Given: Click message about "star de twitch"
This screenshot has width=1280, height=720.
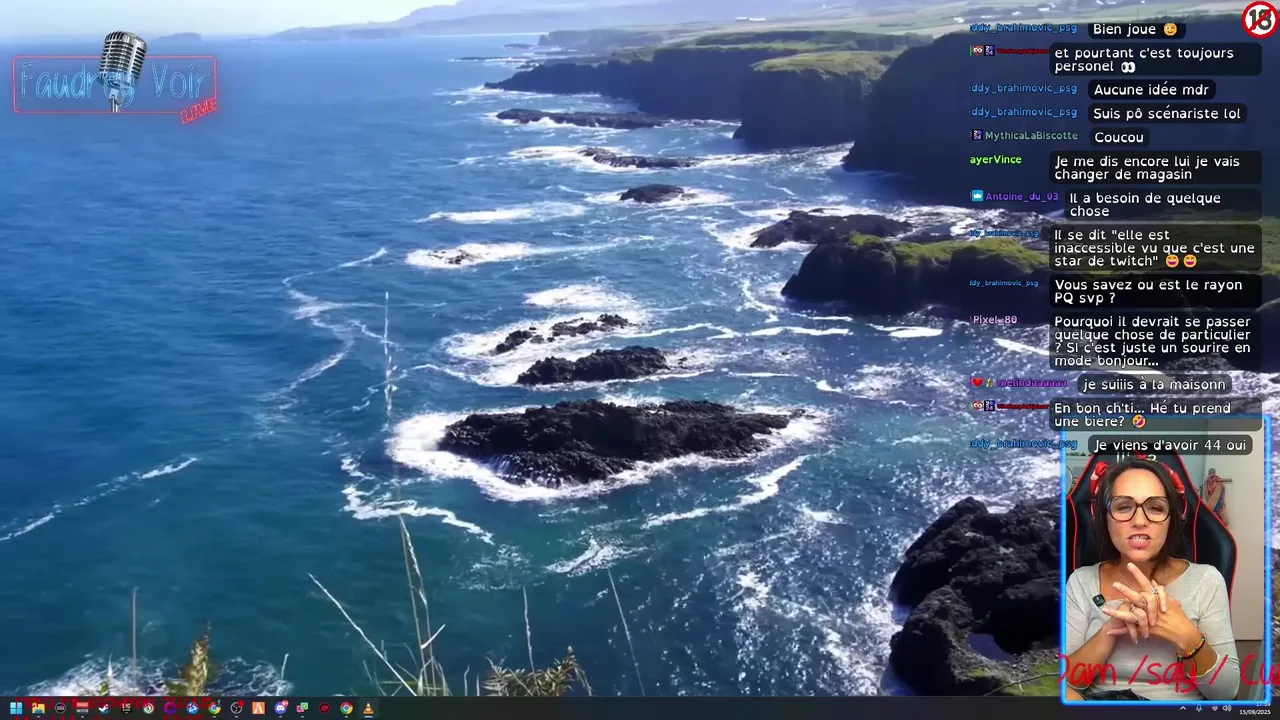Looking at the screenshot, I should 1153,248.
